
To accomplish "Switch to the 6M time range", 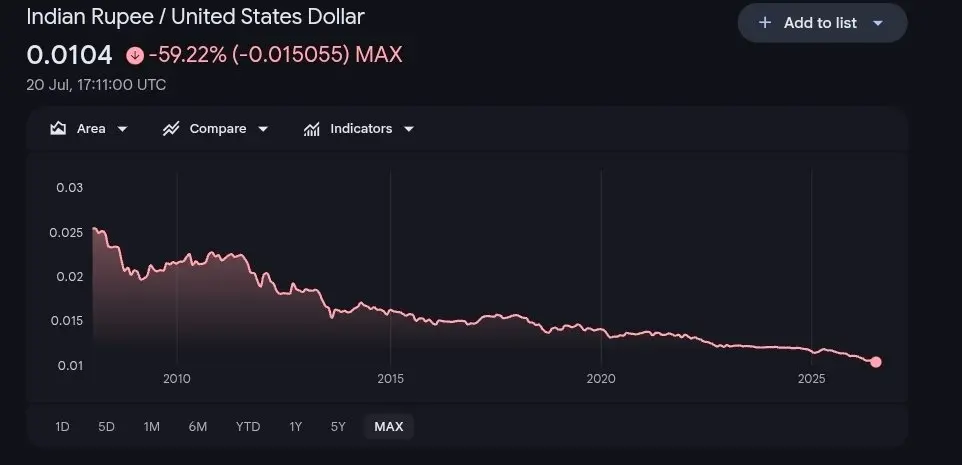I will tap(198, 426).
